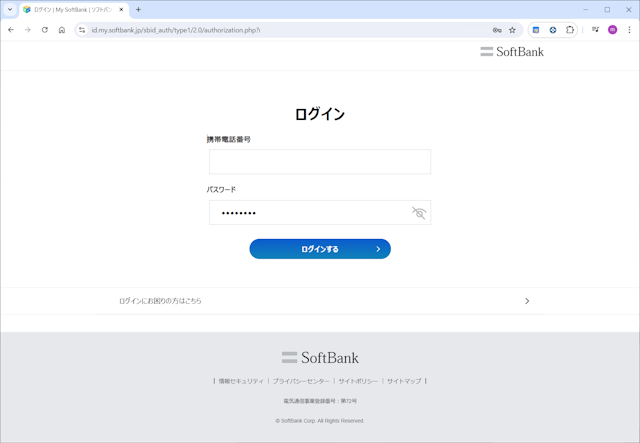Viewport: 640px width, 443px height.
Task: Open the 情報セキュリティ footer link
Action: (x=241, y=381)
